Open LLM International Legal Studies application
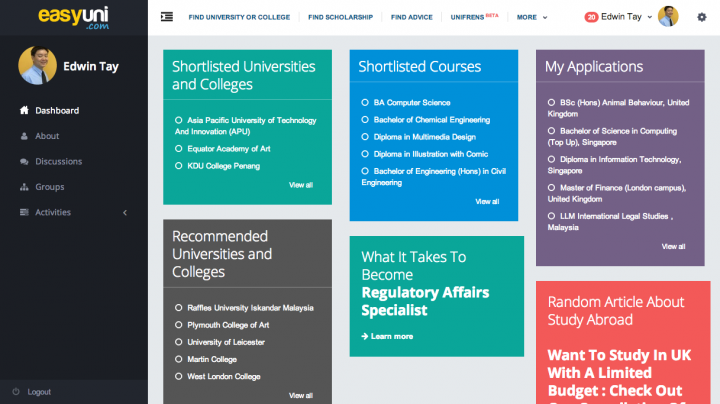This screenshot has width=720, height=404. 610,222
